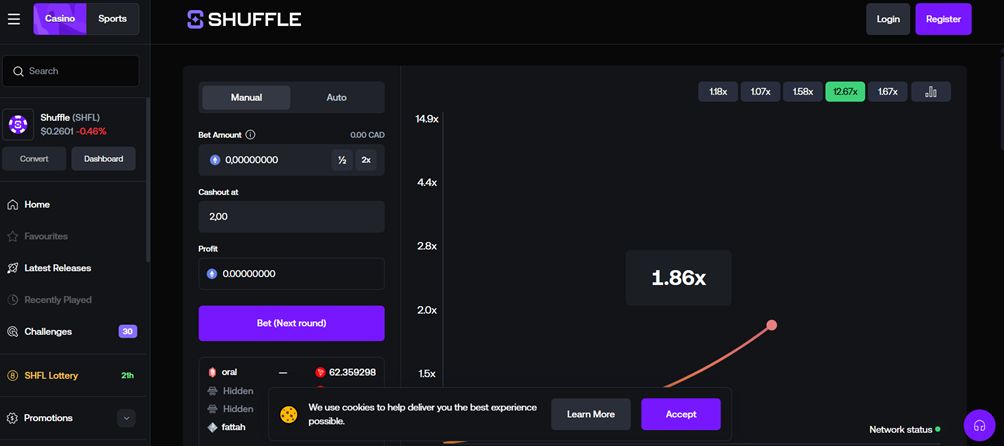Expand the Promotions menu chevron
Screen dimensions: 1004x446
[x=126, y=418]
